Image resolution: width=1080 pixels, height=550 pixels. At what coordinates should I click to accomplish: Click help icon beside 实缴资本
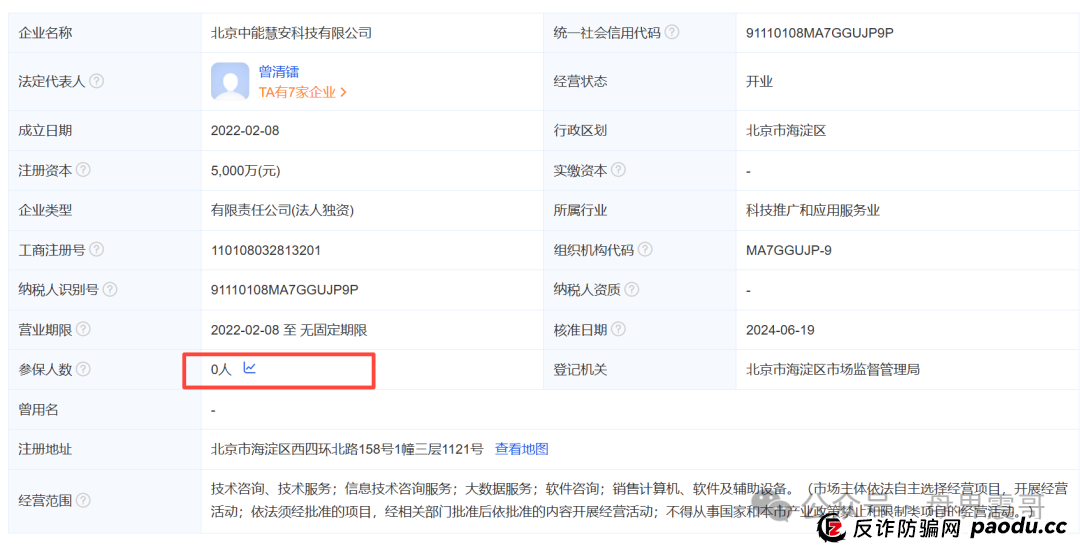619,170
